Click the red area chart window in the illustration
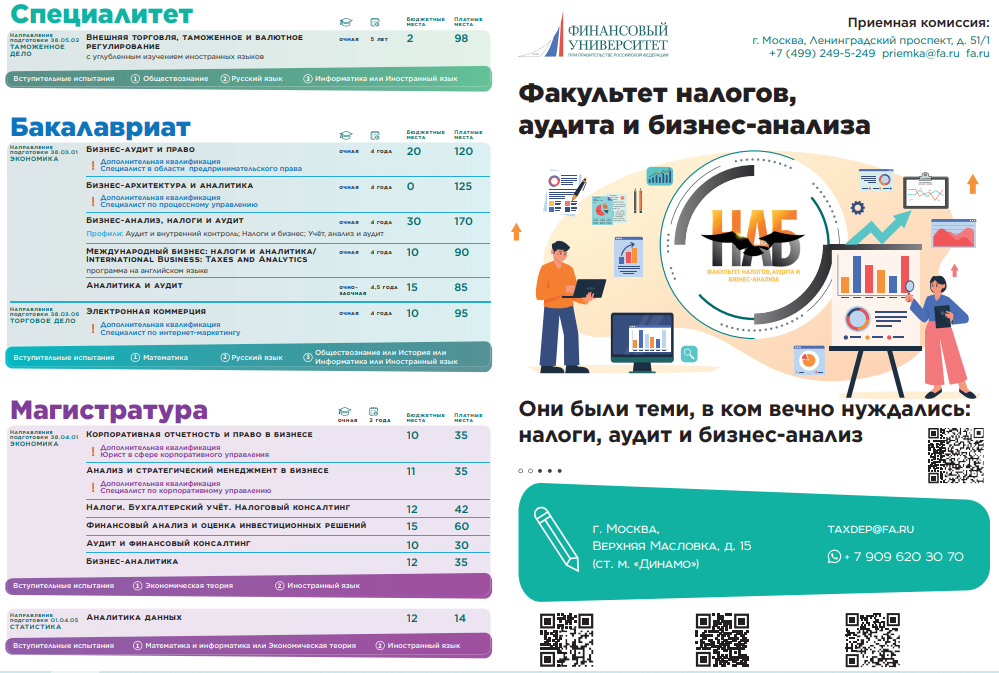 953,233
